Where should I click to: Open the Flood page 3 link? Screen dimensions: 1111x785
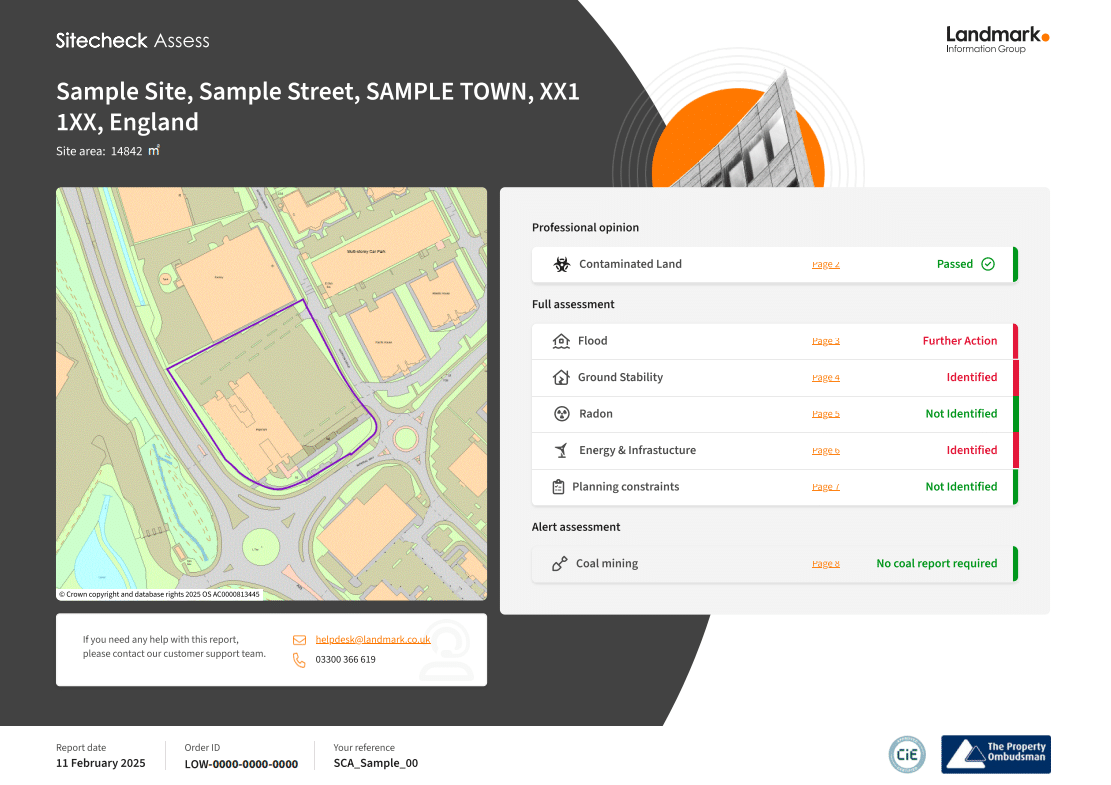[825, 341]
